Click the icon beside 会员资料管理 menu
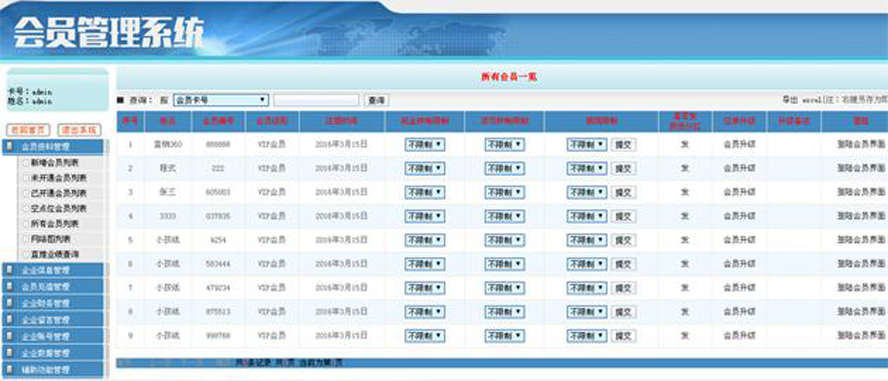Screen dimensions: 888x381 click(x=9, y=147)
